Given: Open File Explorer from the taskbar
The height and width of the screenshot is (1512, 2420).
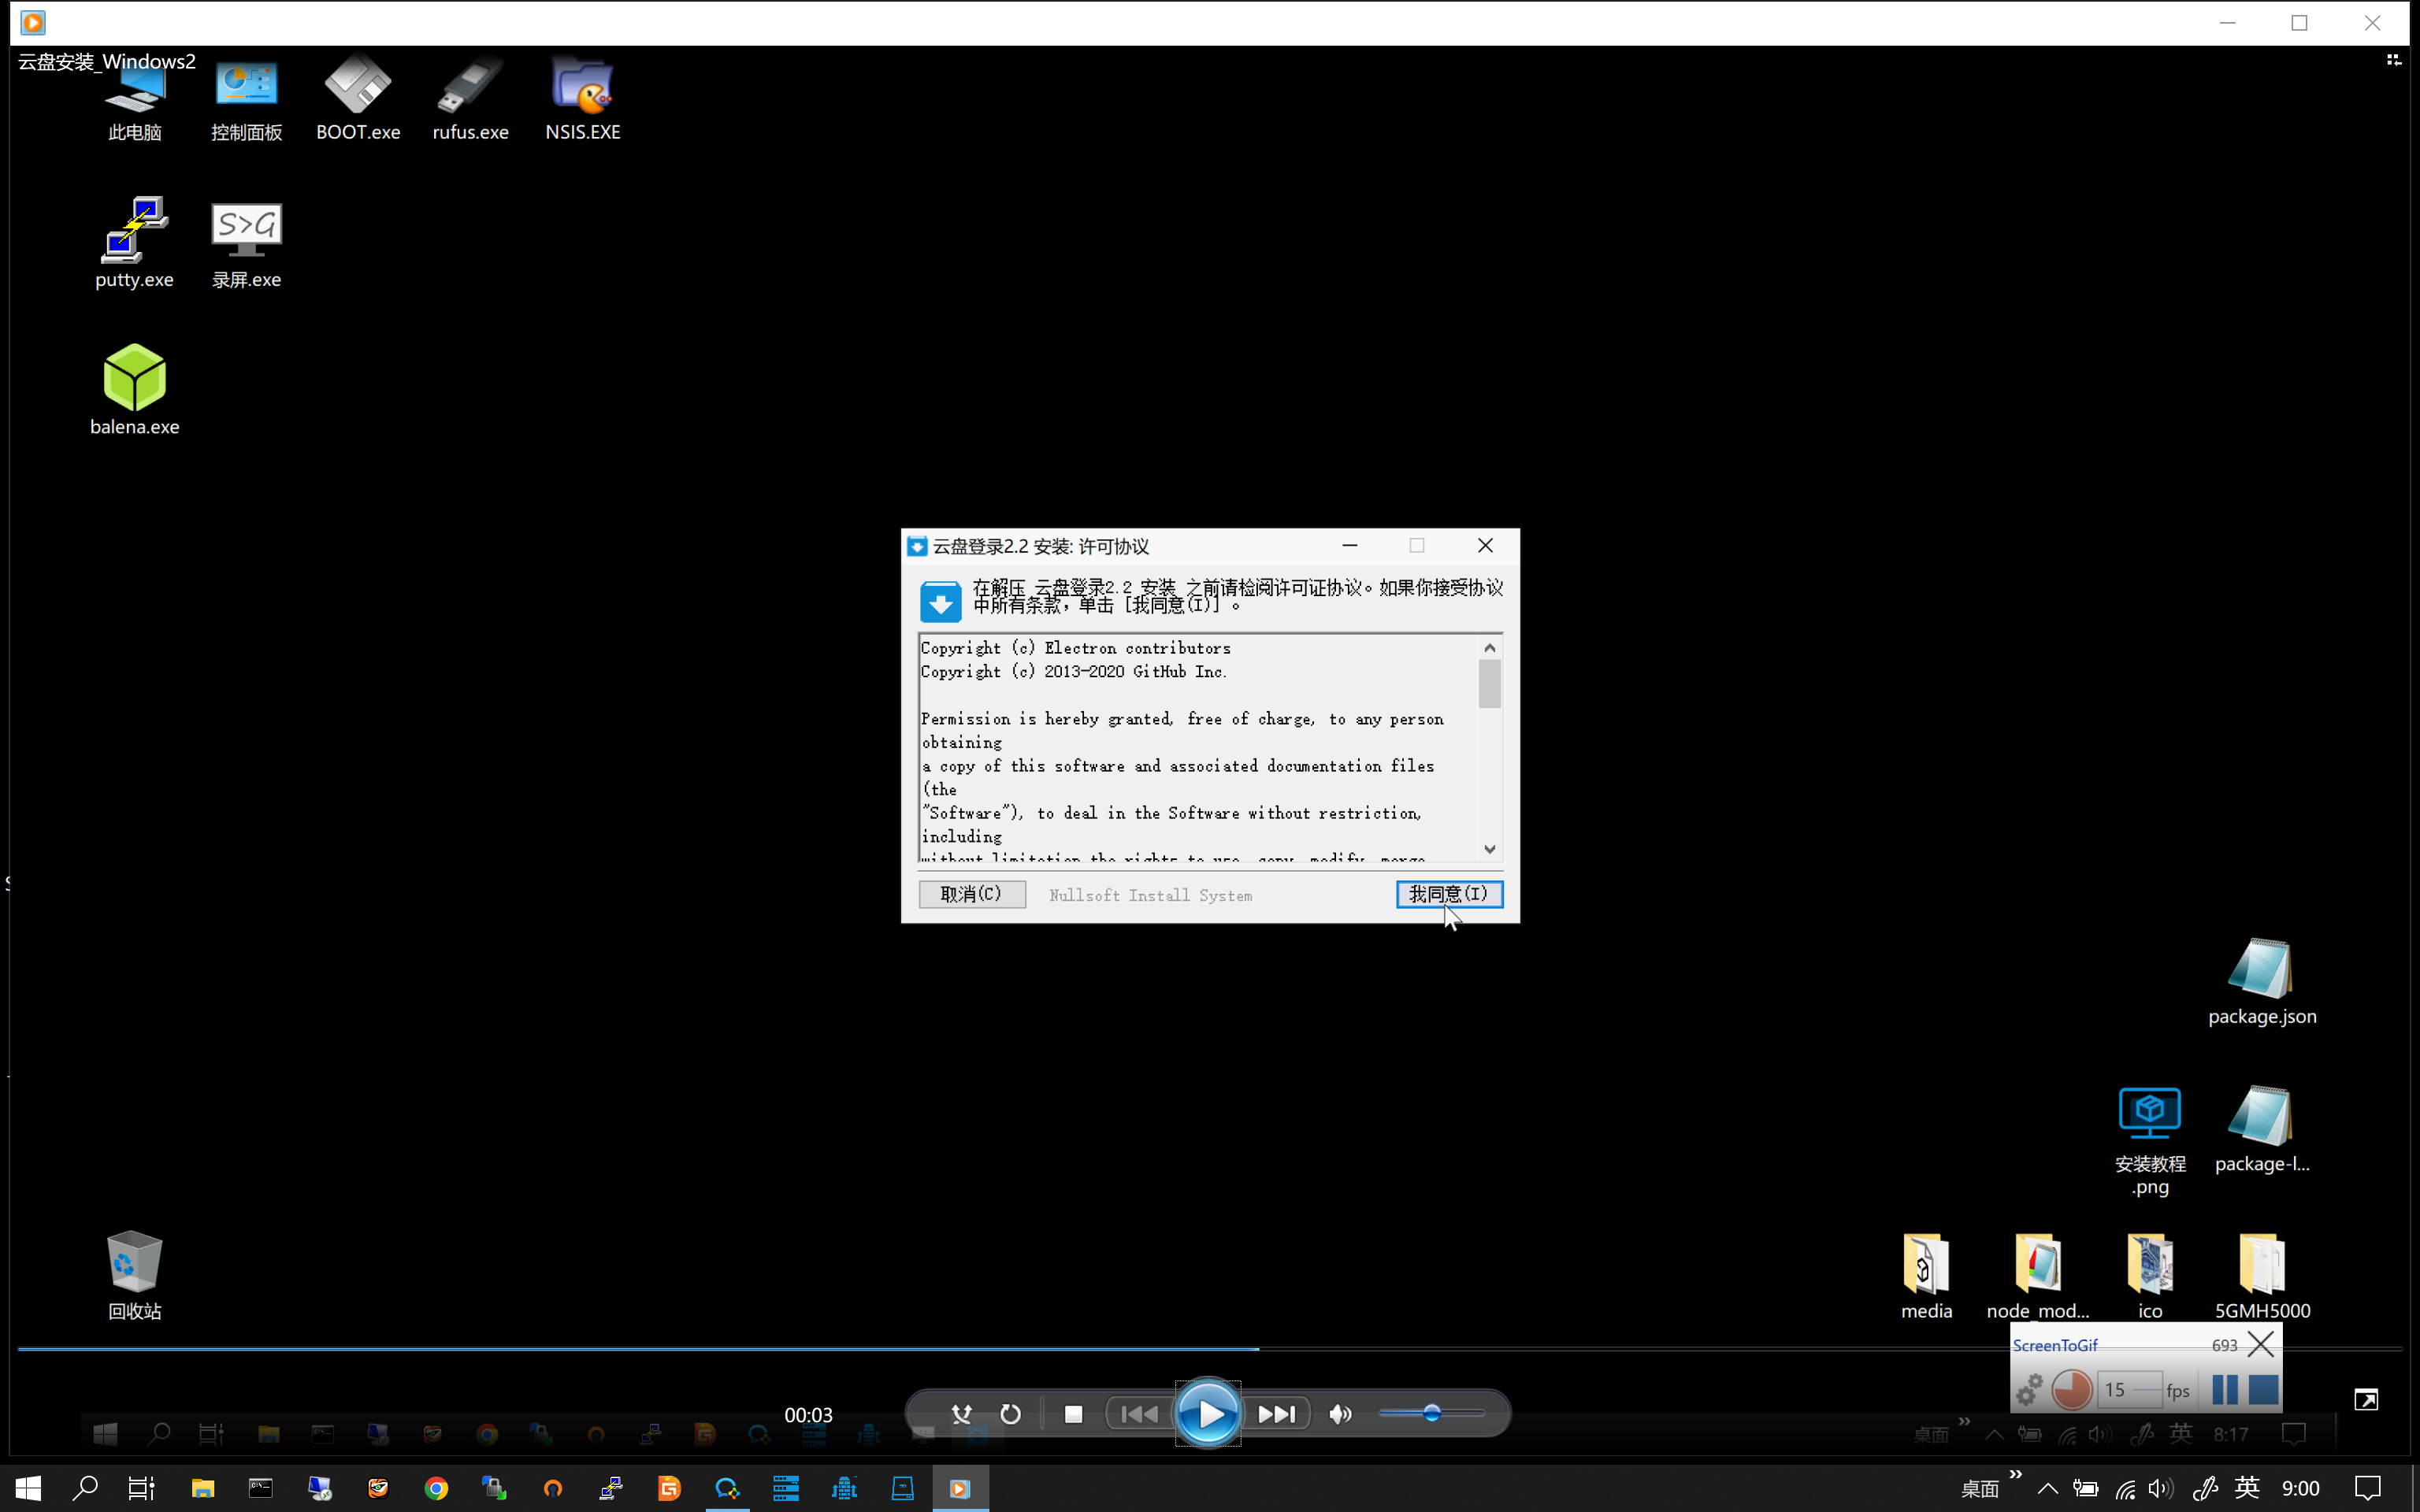Looking at the screenshot, I should point(203,1488).
